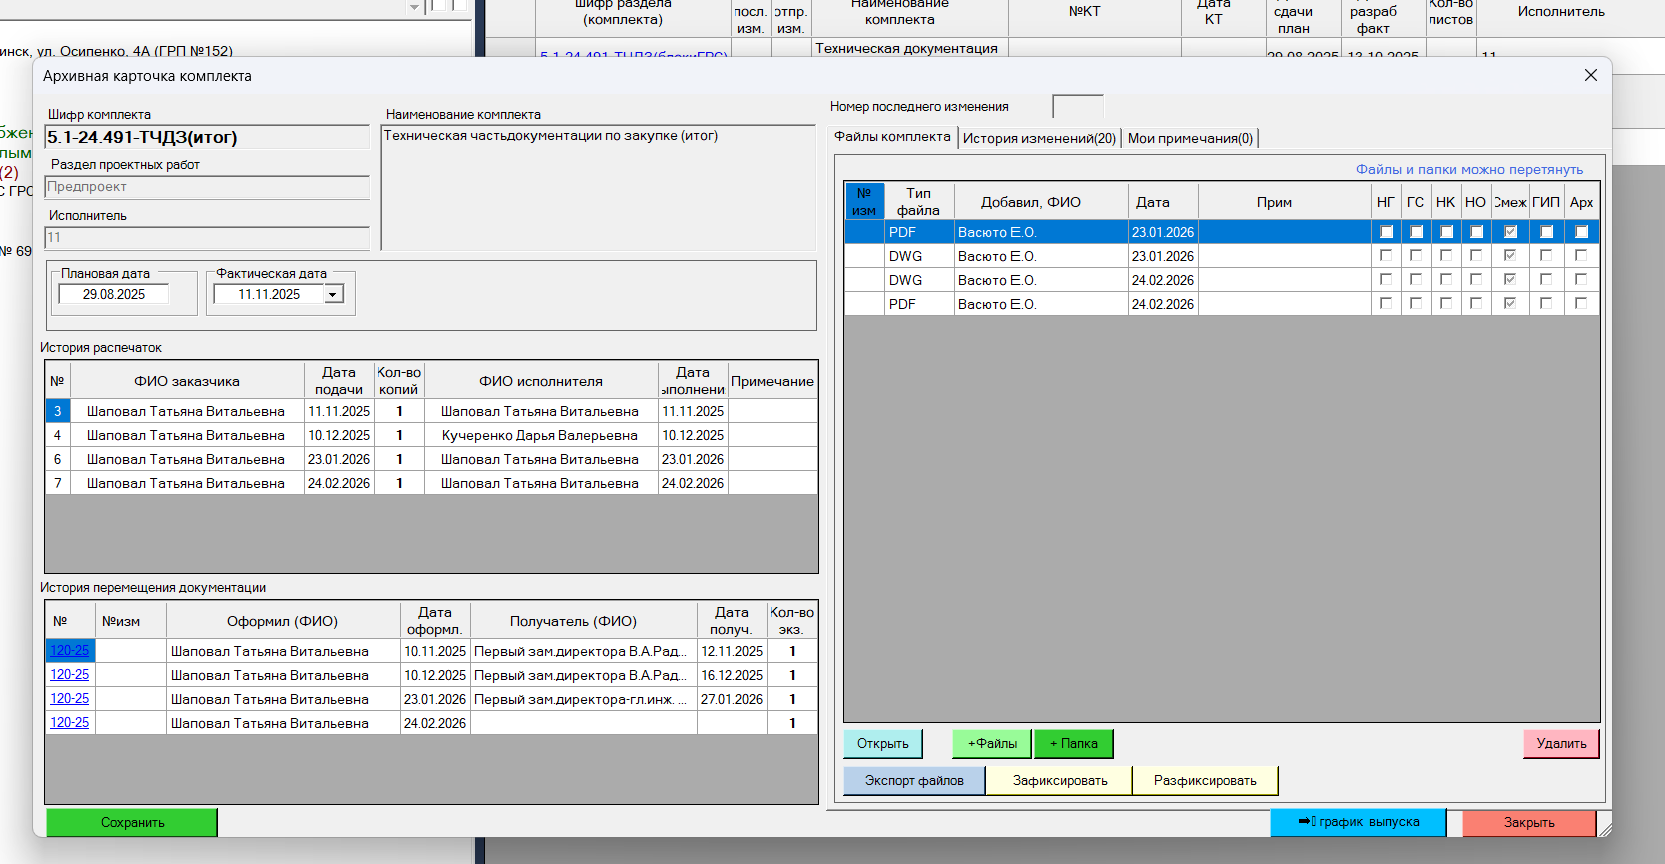1665x864 pixels.
Task: Tick Арх checkbox for PDF dated 24.02.2026
Action: click(1581, 304)
